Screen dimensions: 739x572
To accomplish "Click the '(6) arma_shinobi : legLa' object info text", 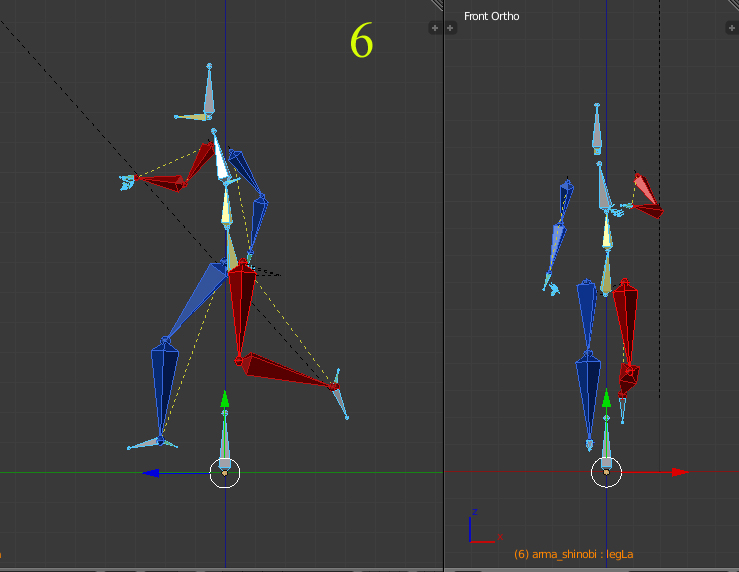I will click(x=573, y=554).
